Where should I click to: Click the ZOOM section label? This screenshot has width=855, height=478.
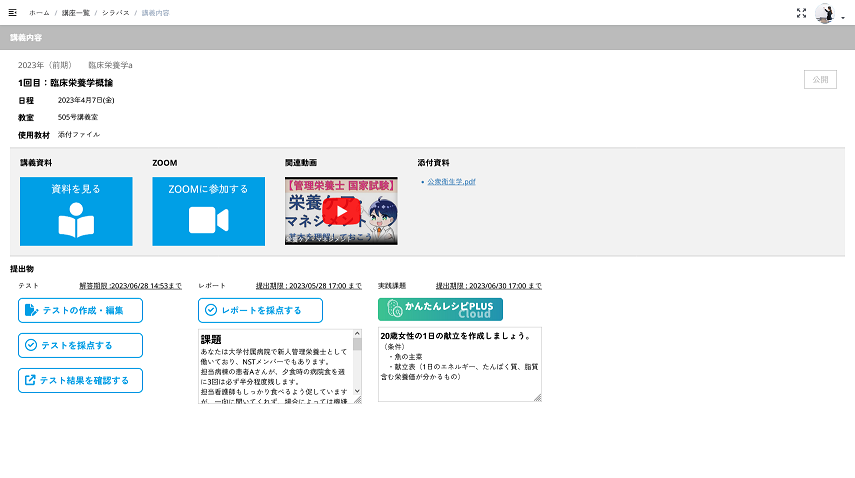point(165,163)
